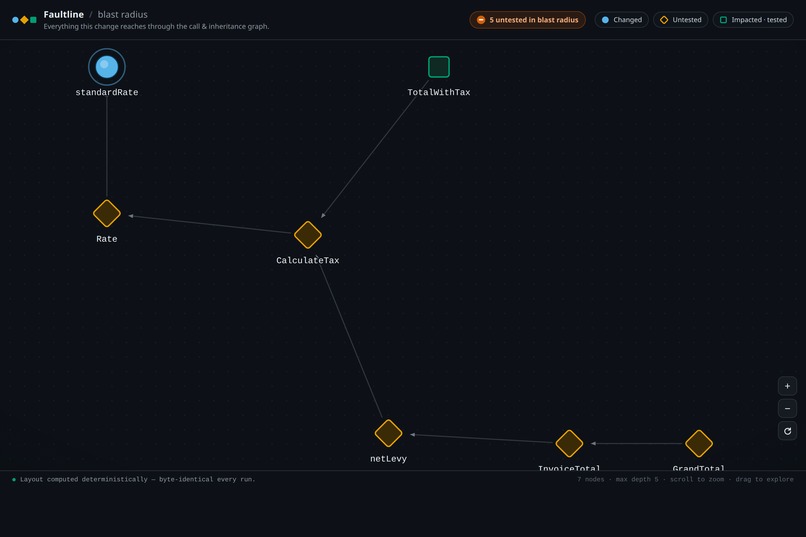Click the Faultline logo shapes
Screen dimensions: 806x537
[24, 20]
